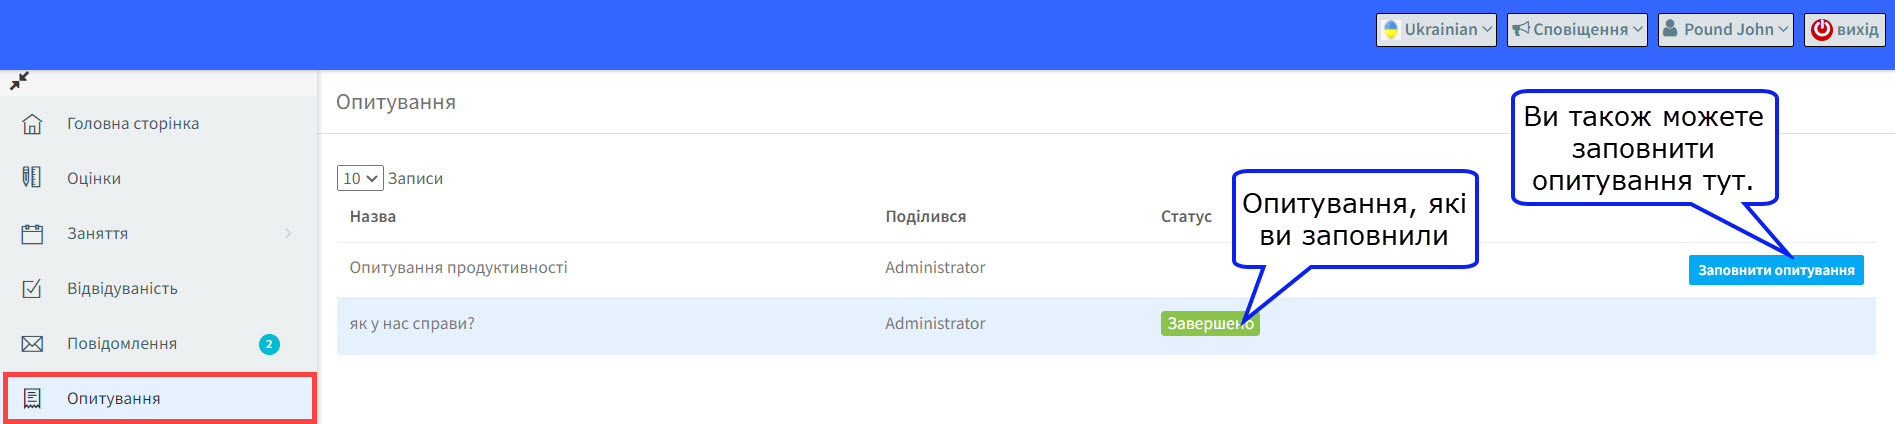Click the home icon for Головна сторінка
This screenshot has height=424, width=1895.
point(32,124)
